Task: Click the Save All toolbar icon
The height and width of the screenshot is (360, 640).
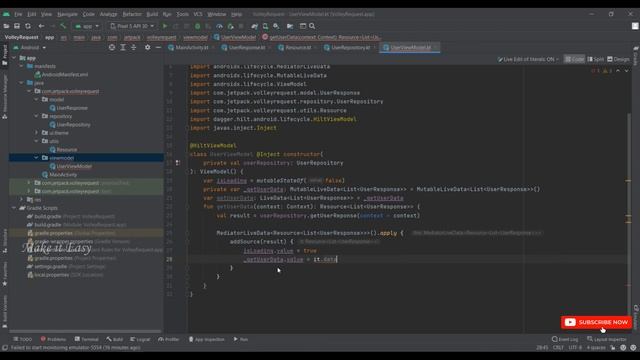Action: [x=17, y=26]
